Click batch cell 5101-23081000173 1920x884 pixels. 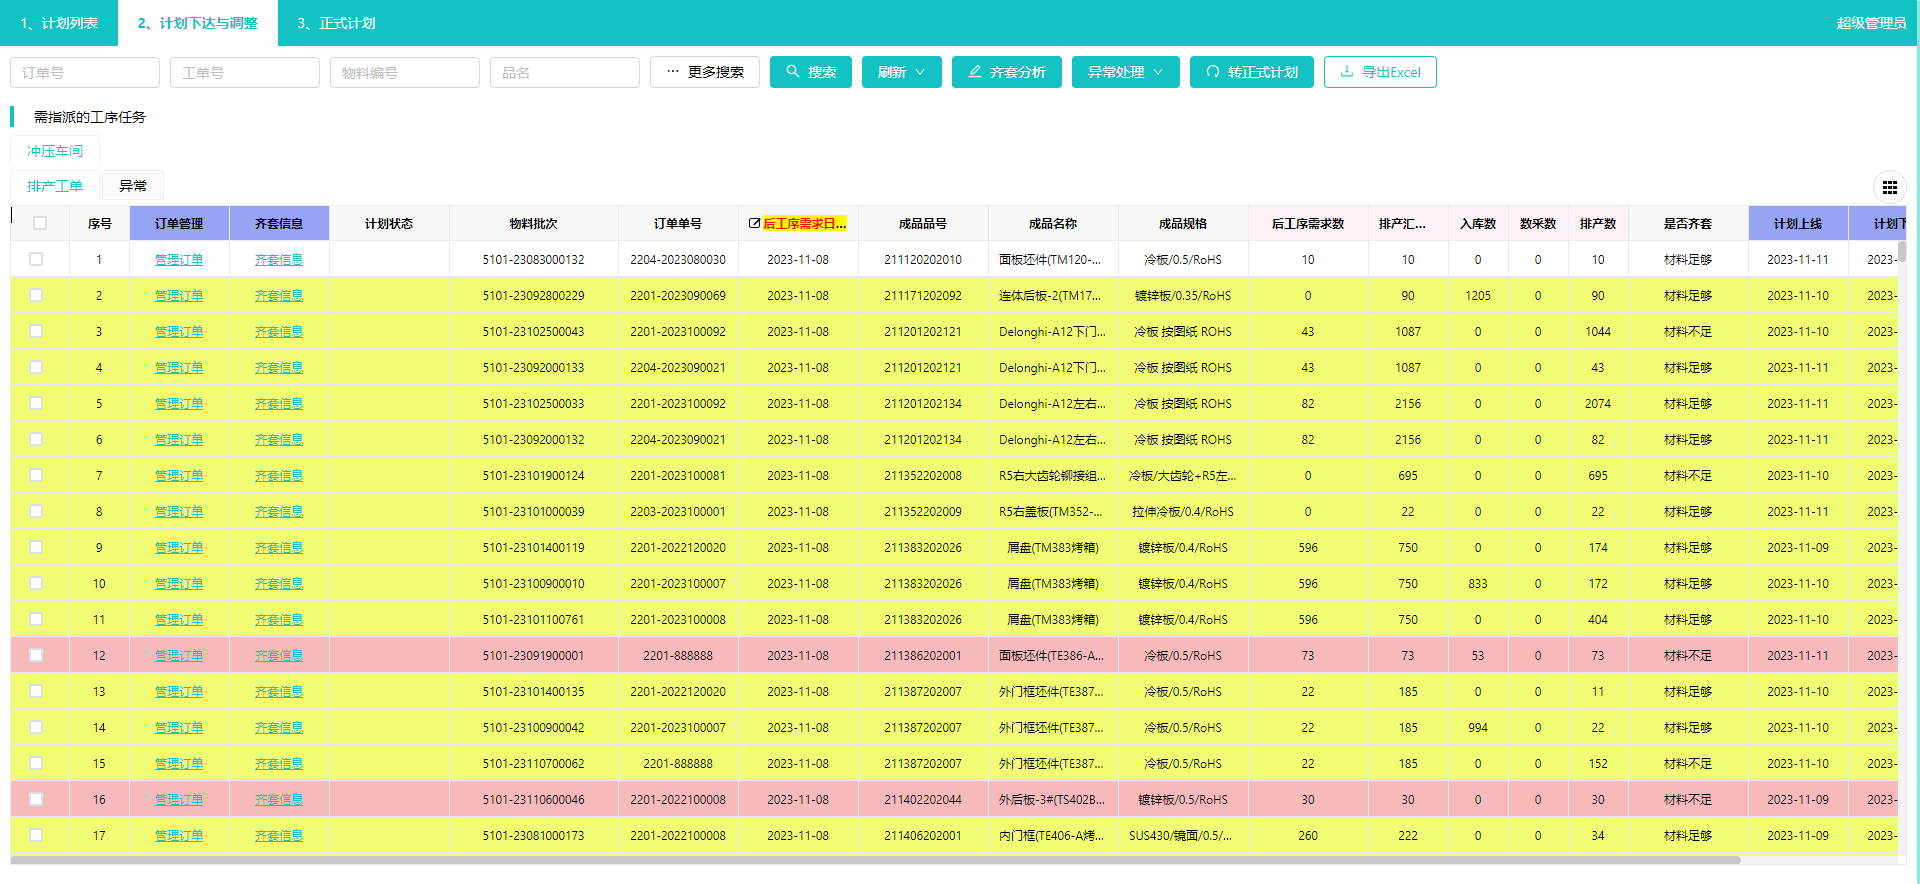click(533, 835)
